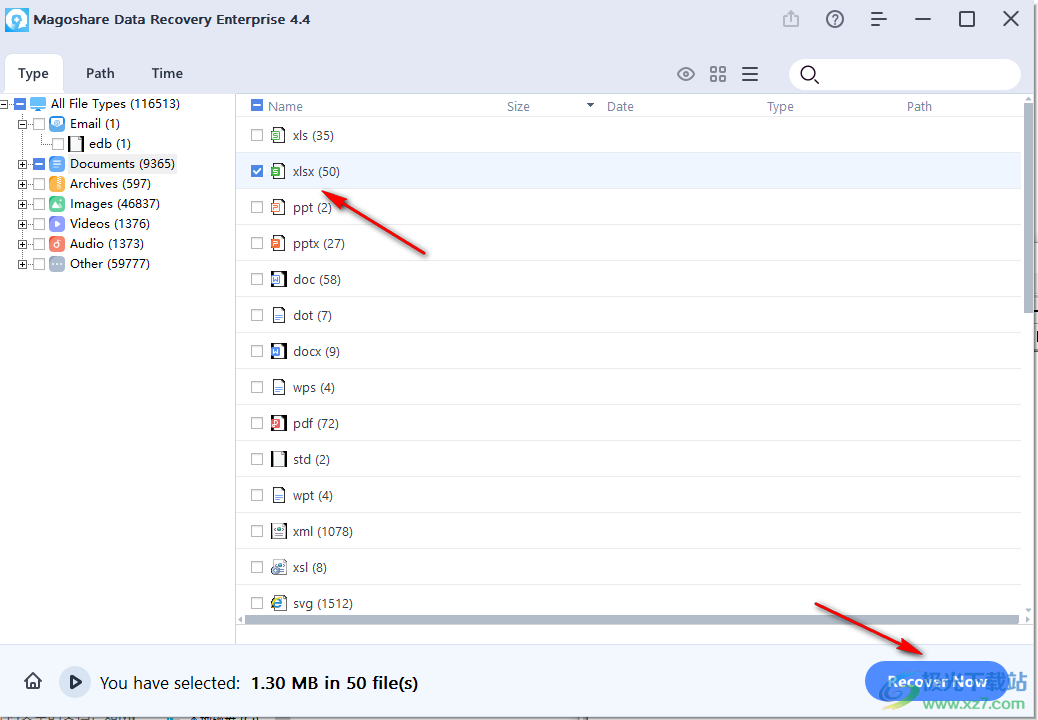Viewport: 1038px width, 720px height.
Task: Click the pptx file type icon
Action: click(x=278, y=243)
